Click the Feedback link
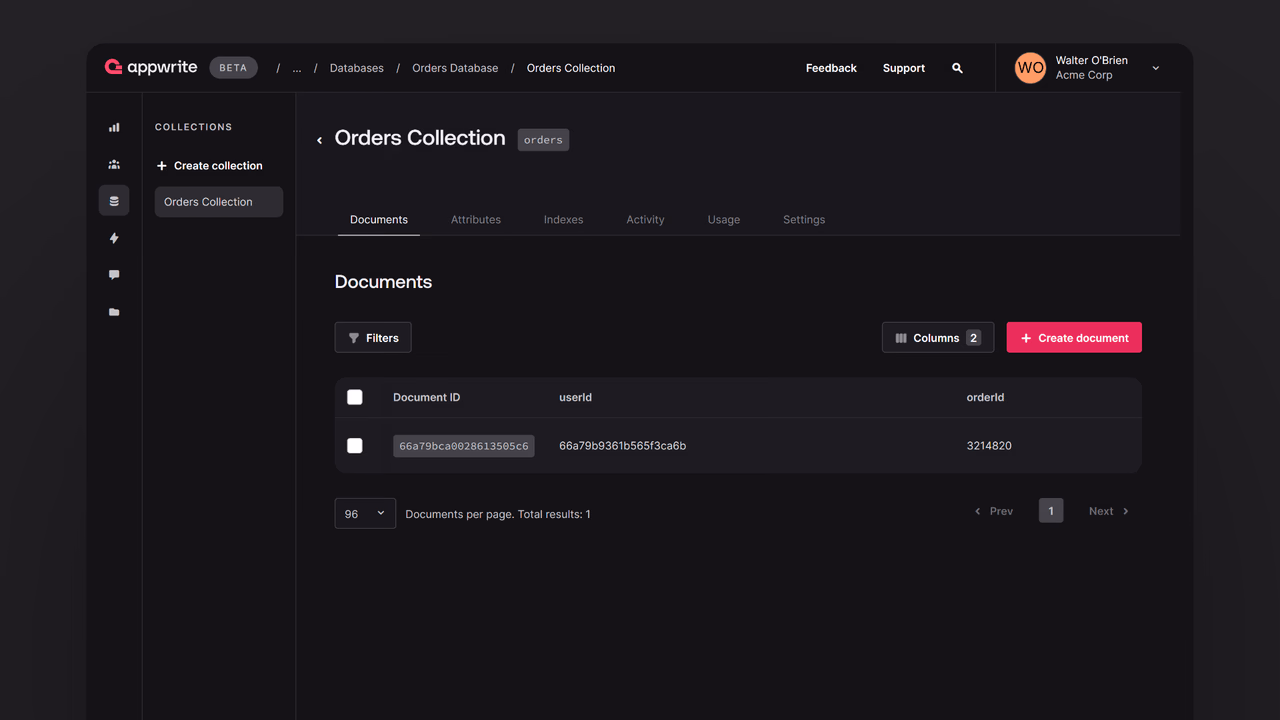 coord(831,68)
